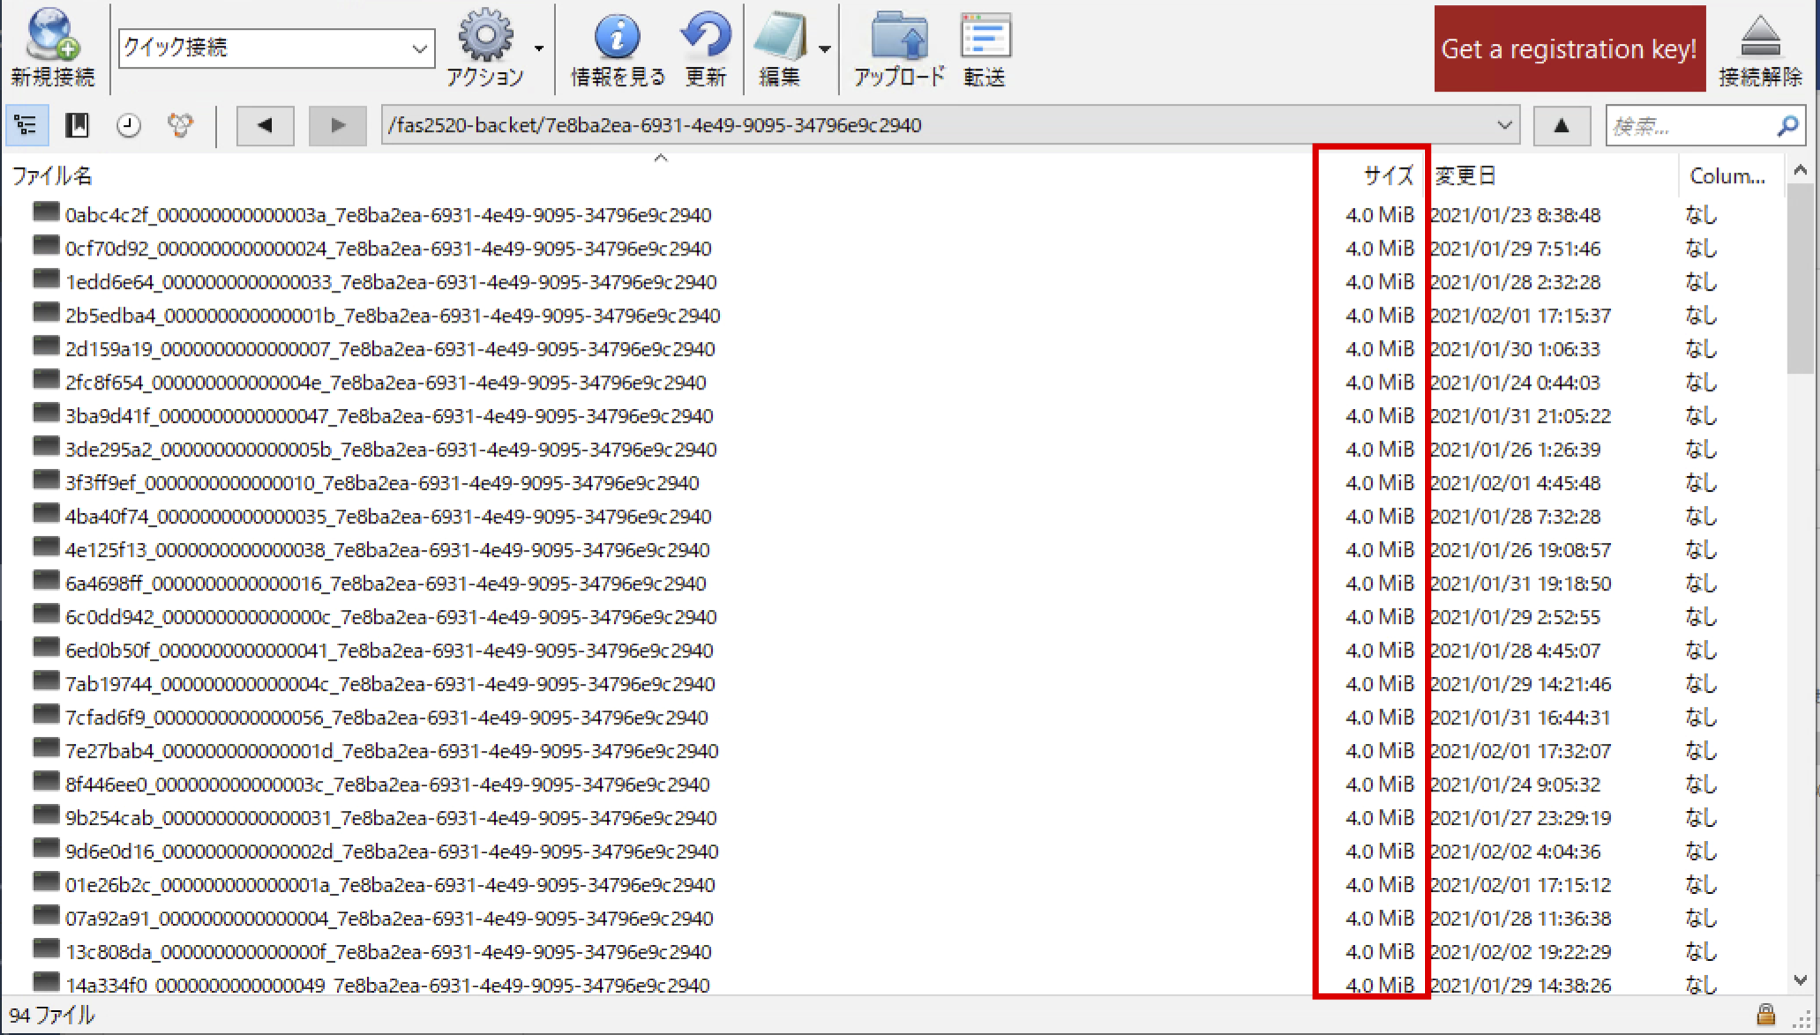The width and height of the screenshot is (1820, 1035).
Task: Click the Get a registration key! banner
Action: click(x=1569, y=49)
